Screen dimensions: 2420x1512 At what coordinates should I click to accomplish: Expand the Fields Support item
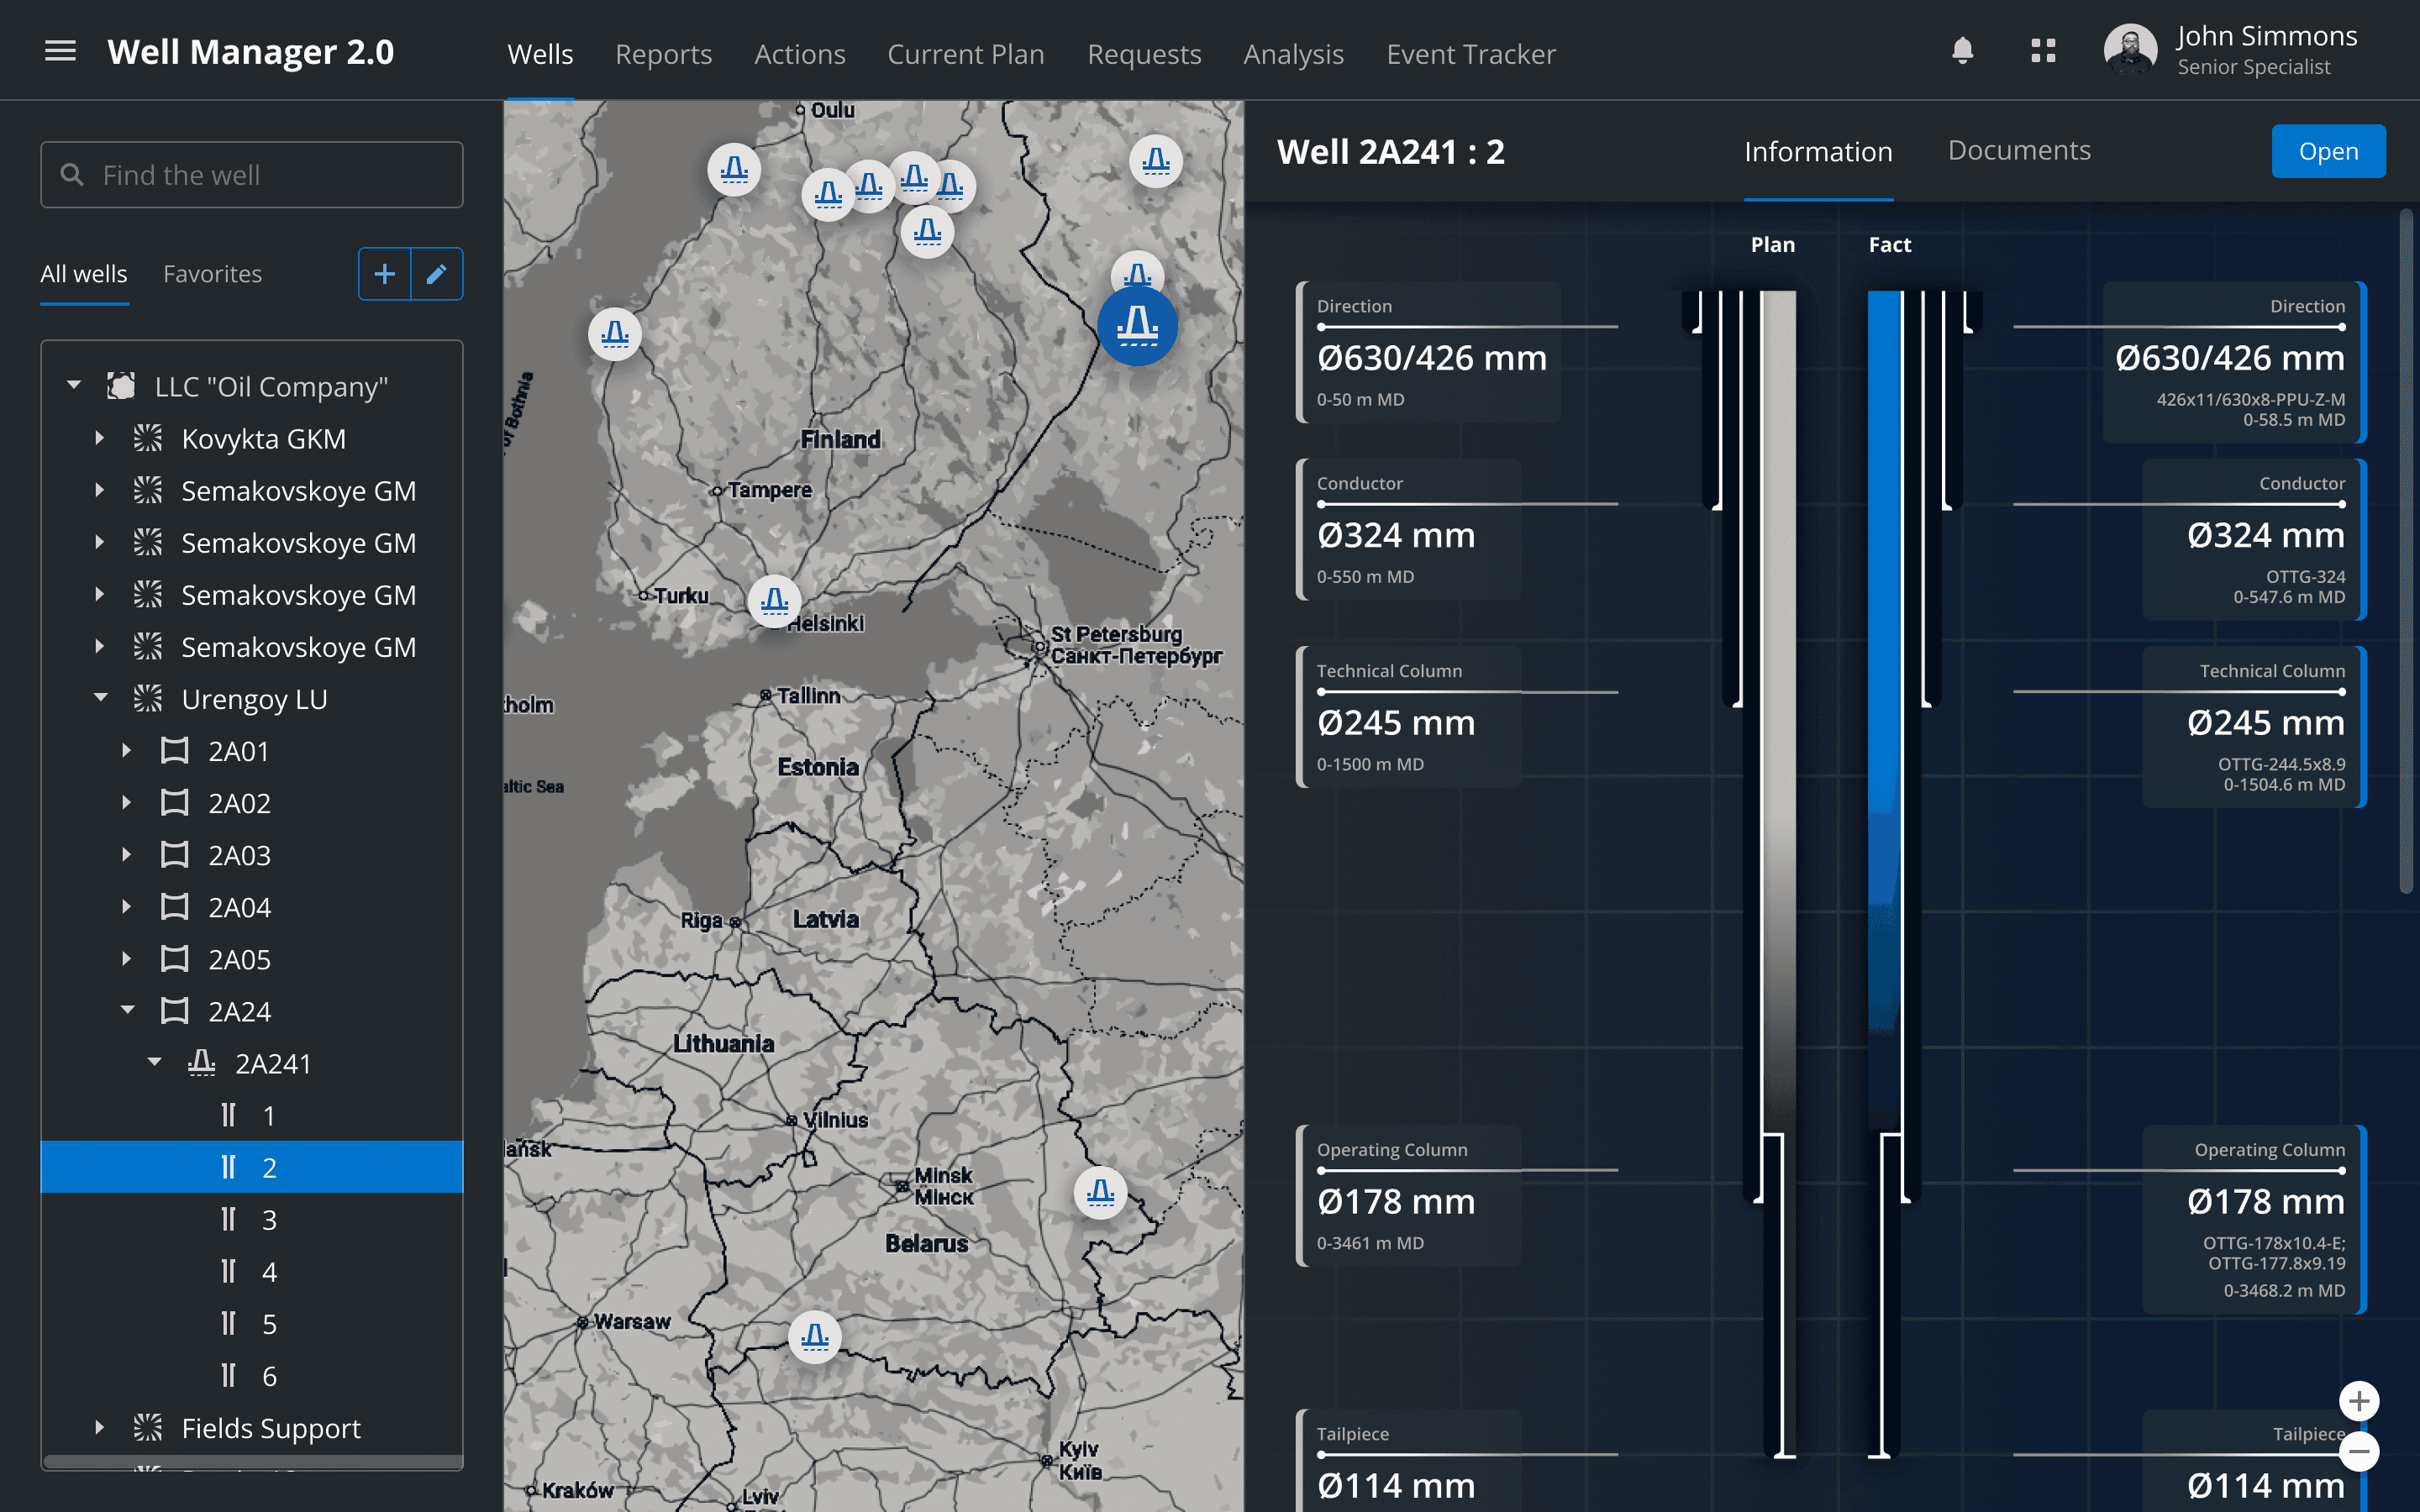point(100,1427)
